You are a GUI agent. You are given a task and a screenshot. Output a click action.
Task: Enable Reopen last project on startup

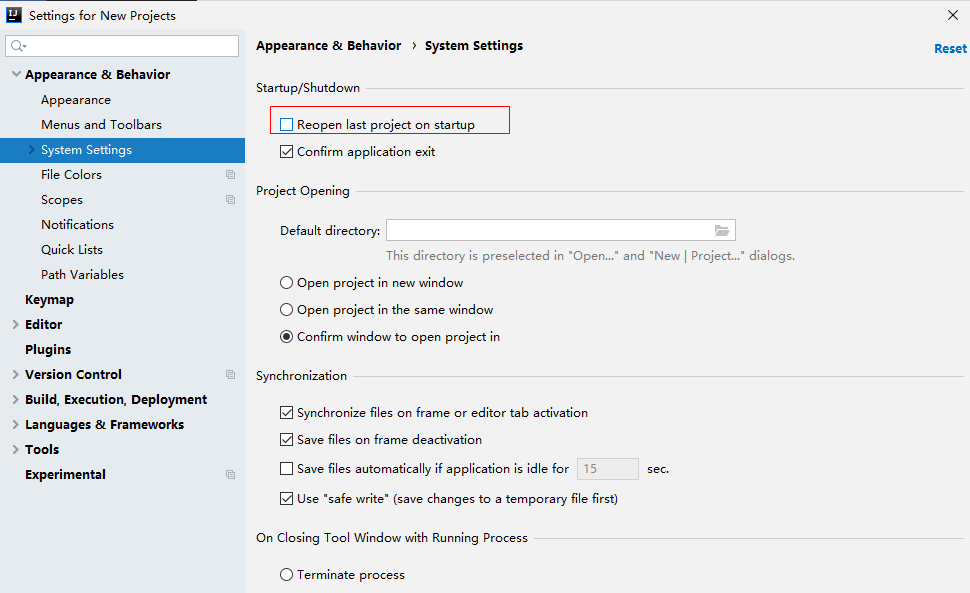(x=287, y=125)
